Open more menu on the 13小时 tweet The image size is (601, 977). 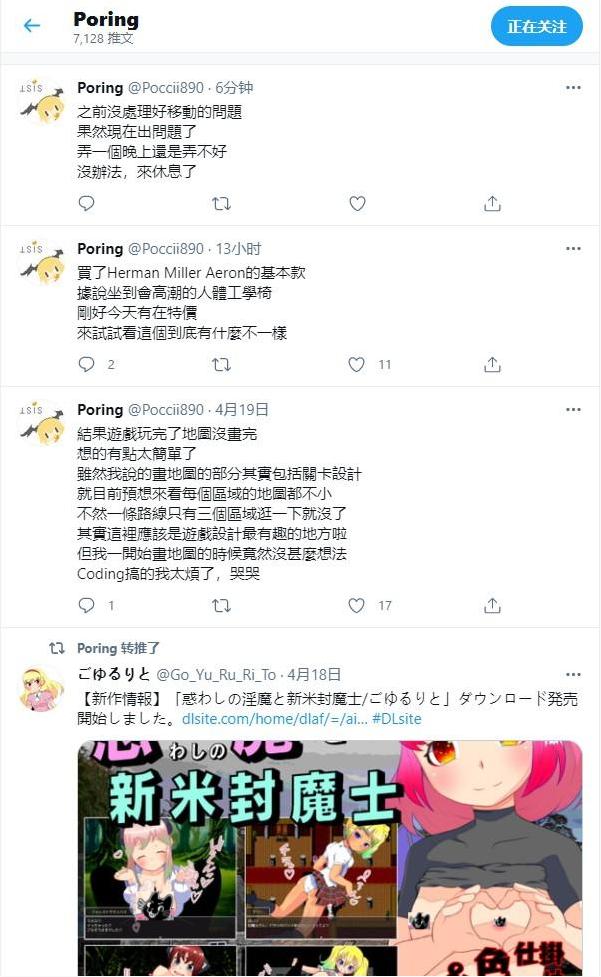pos(573,249)
